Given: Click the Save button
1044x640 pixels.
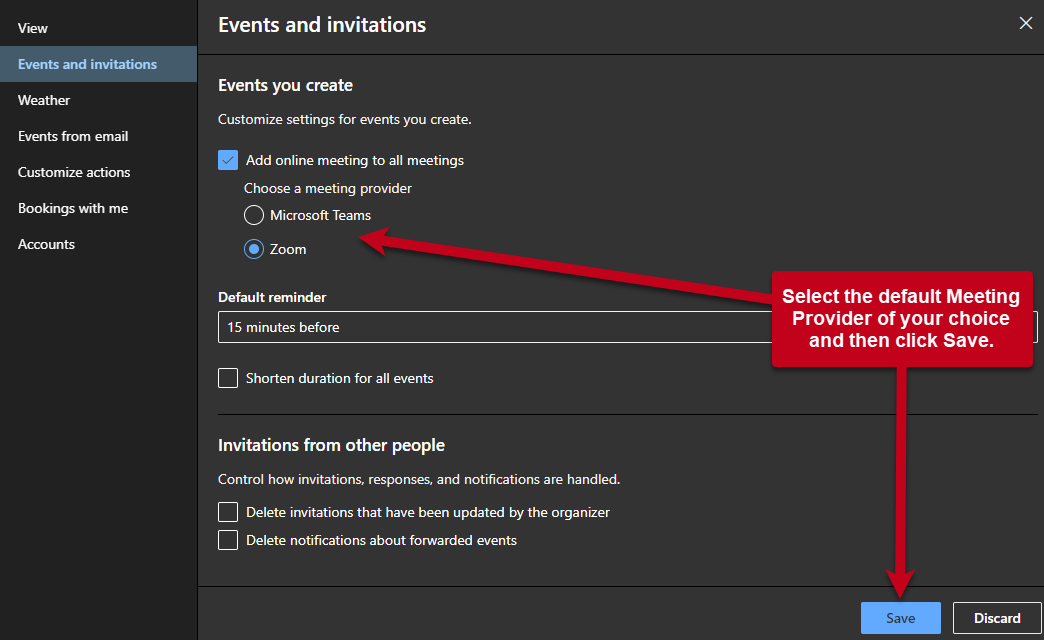Looking at the screenshot, I should 900,618.
